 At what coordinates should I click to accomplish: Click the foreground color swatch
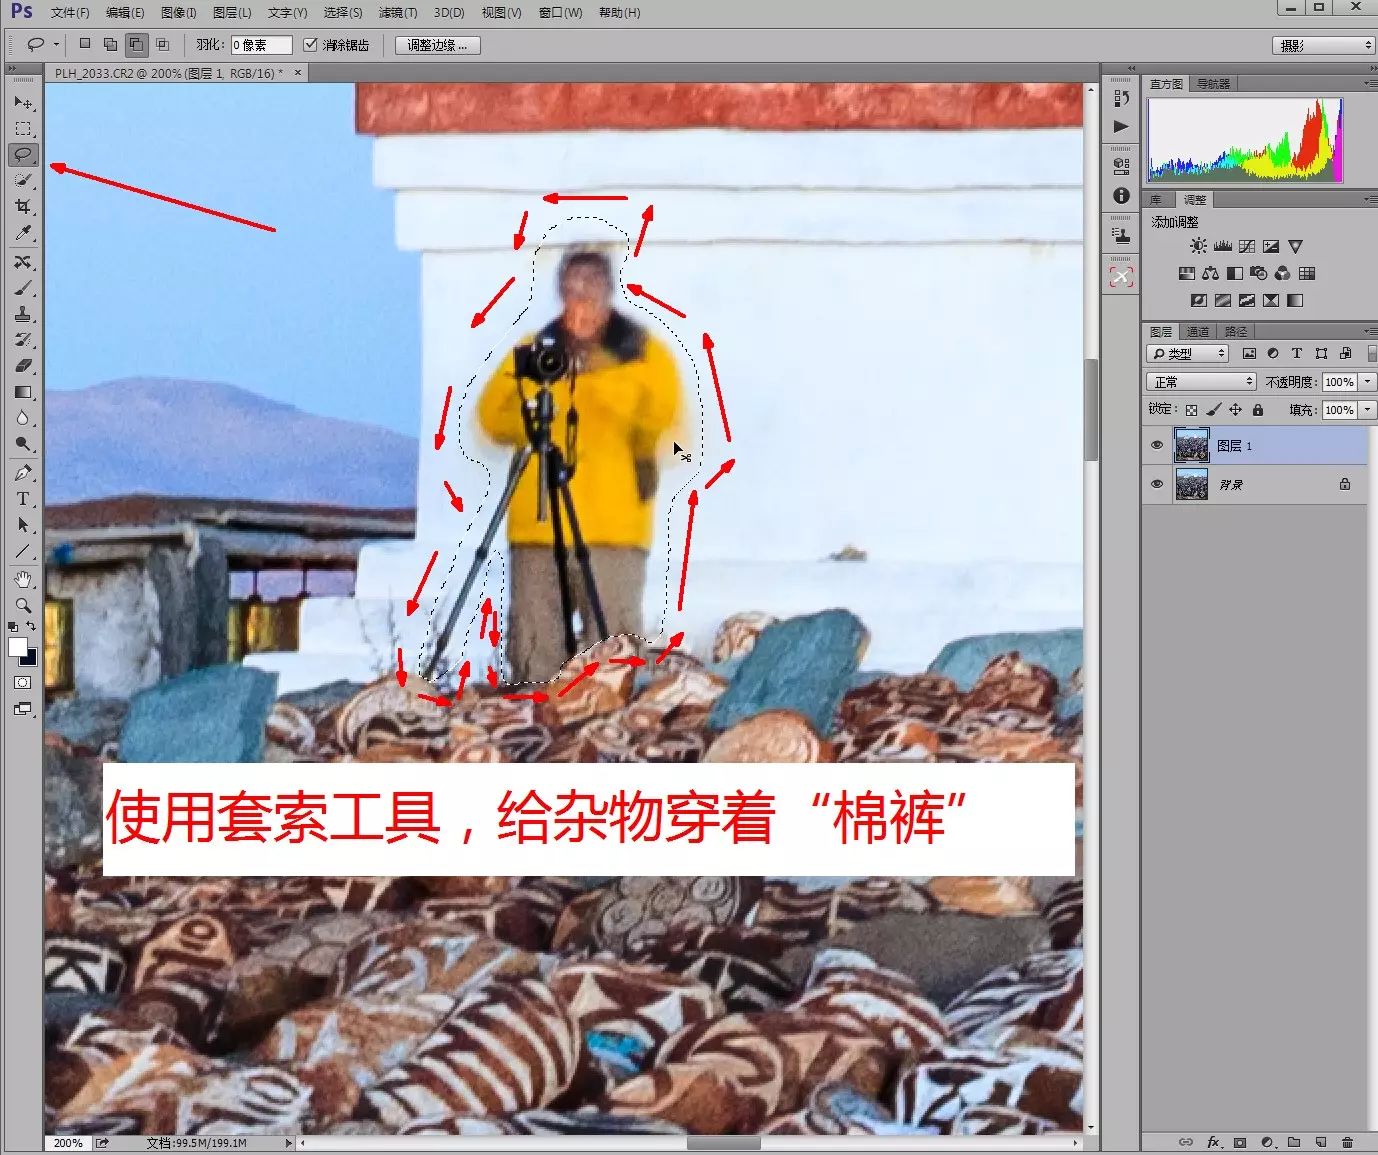(x=18, y=647)
